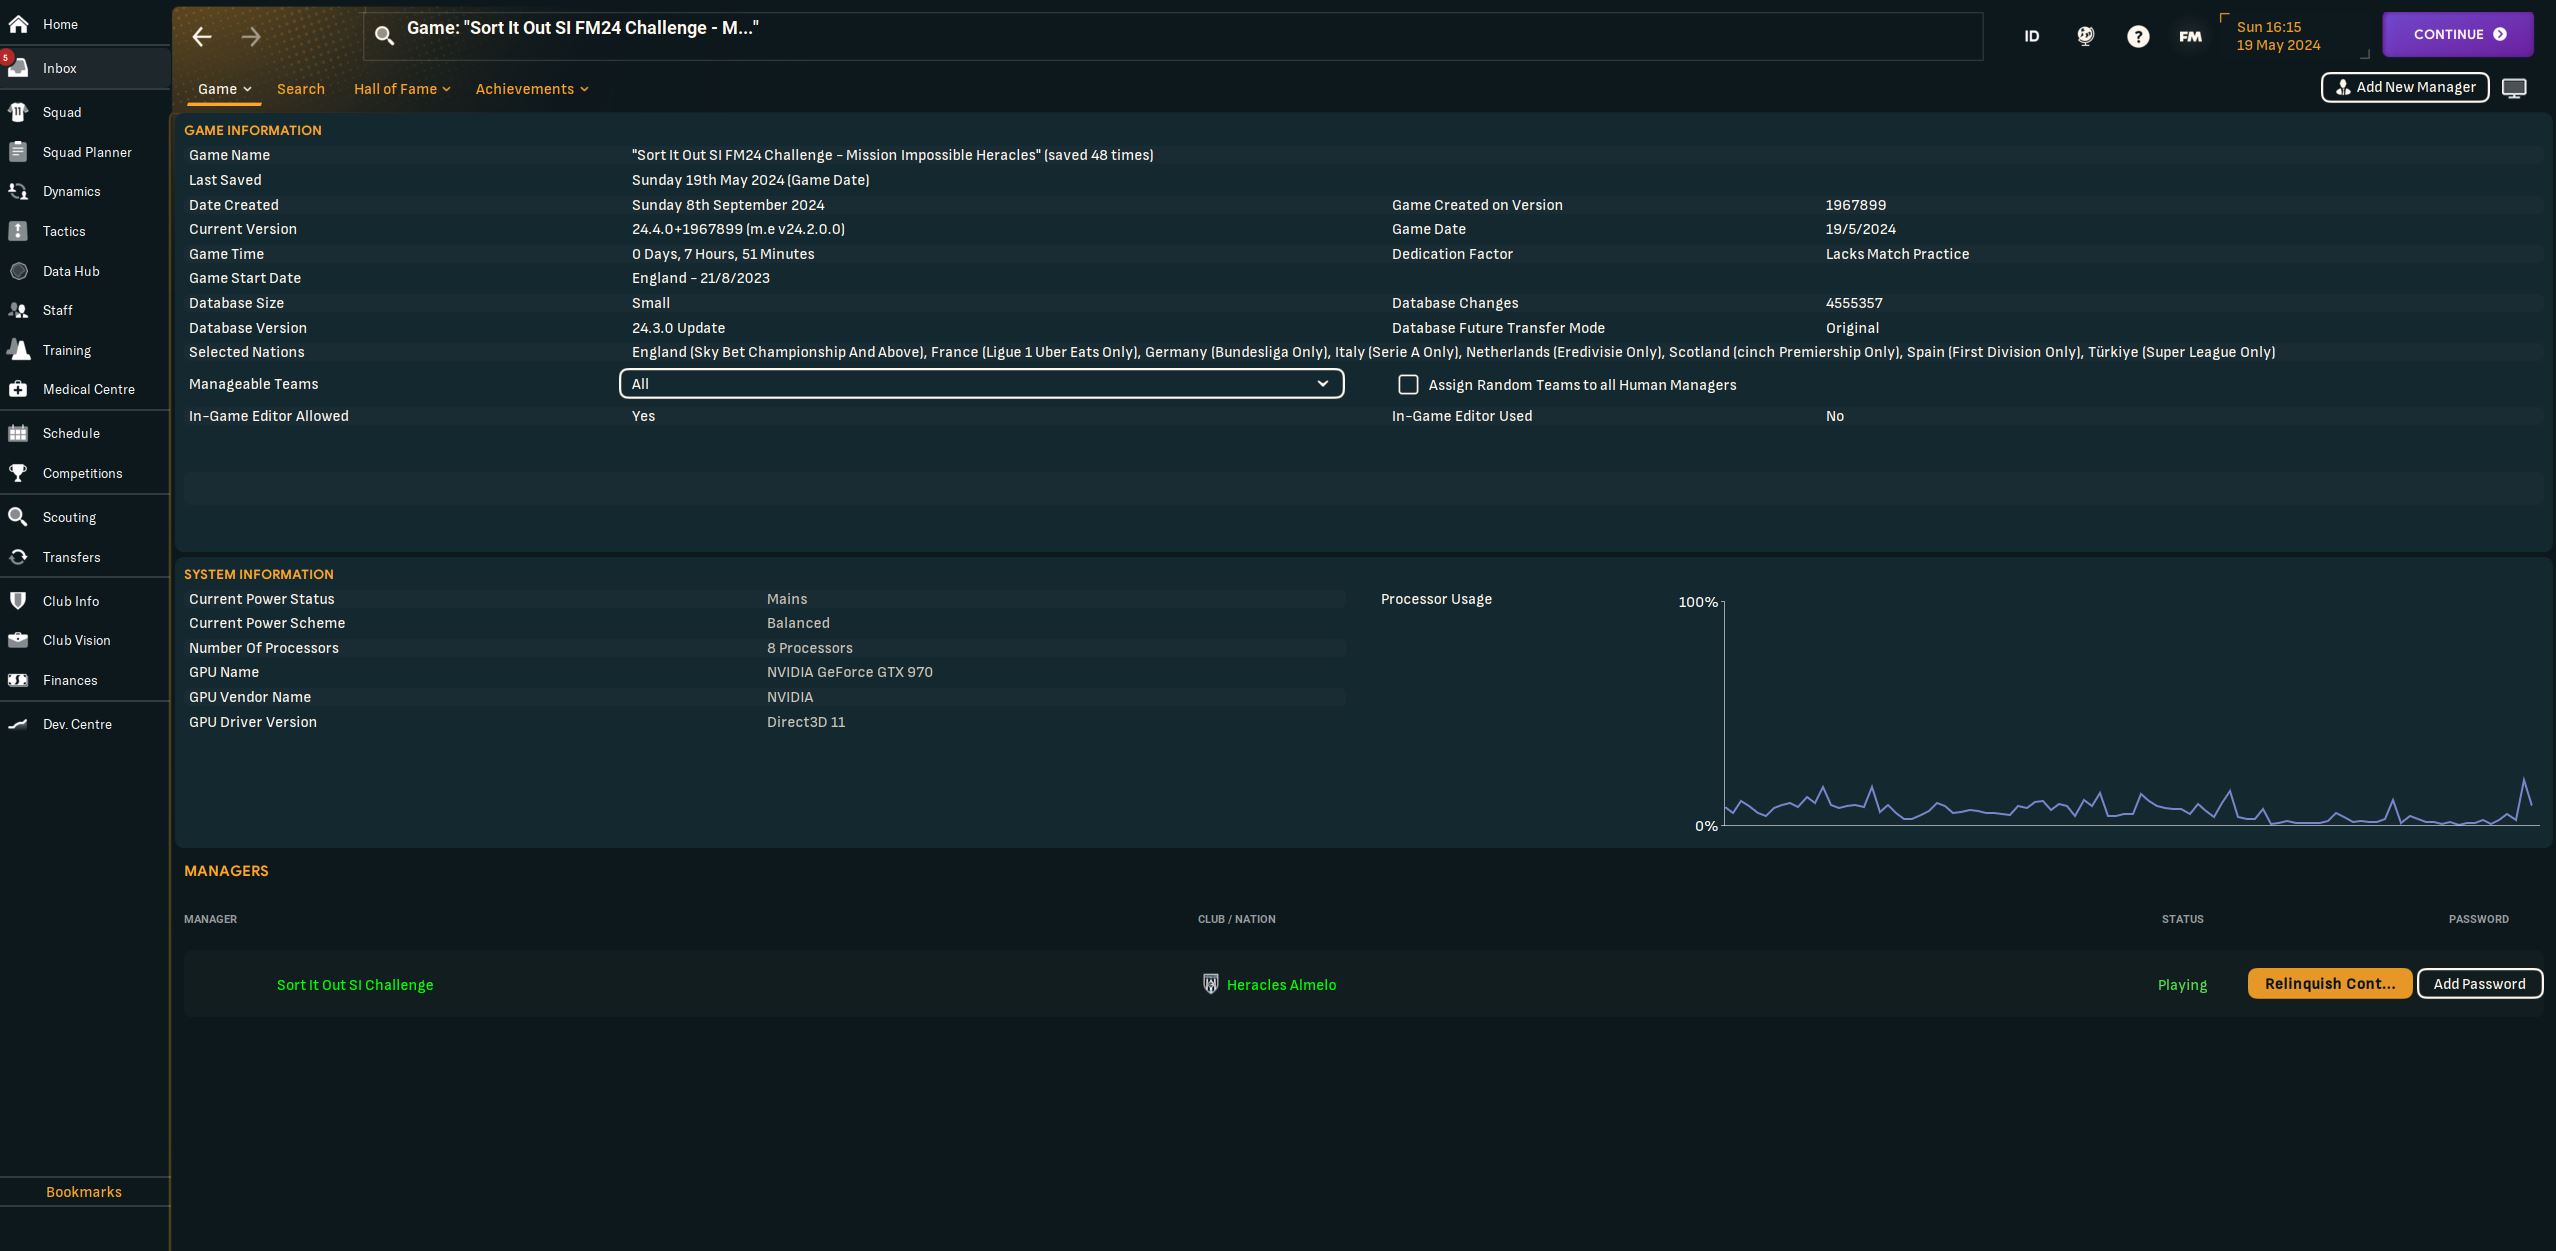Click the 'Playing' status text

pos(2182,985)
